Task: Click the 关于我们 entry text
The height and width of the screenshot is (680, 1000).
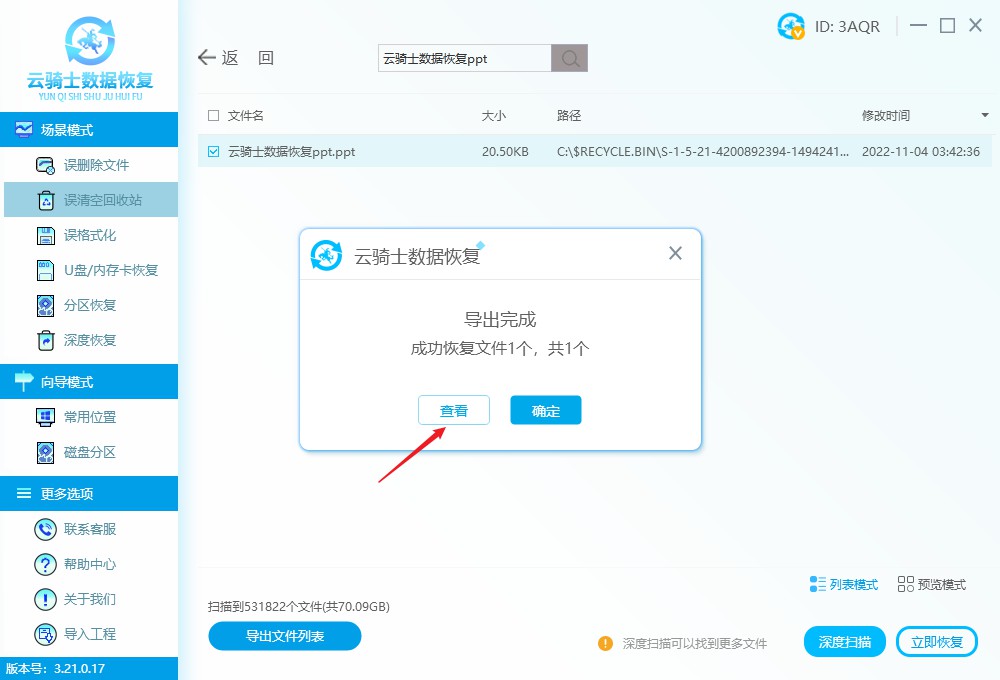Action: pos(90,599)
